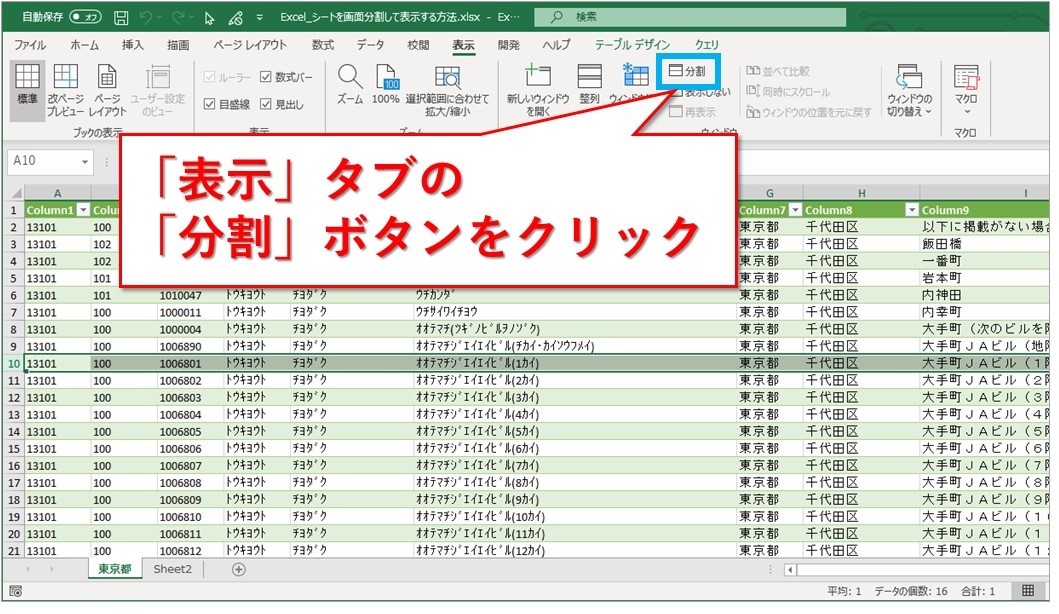Open Column7 filter dropdown
Image resolution: width=1059 pixels, height=614 pixels.
795,210
